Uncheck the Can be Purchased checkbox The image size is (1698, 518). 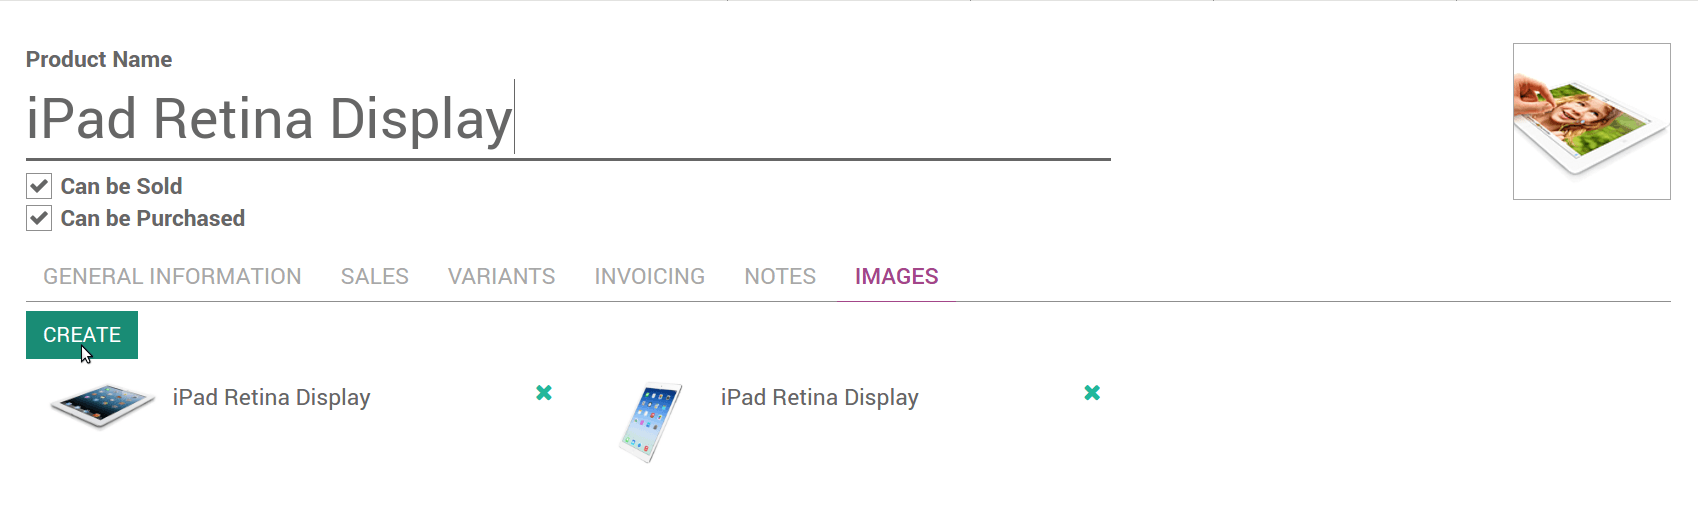[x=39, y=218]
